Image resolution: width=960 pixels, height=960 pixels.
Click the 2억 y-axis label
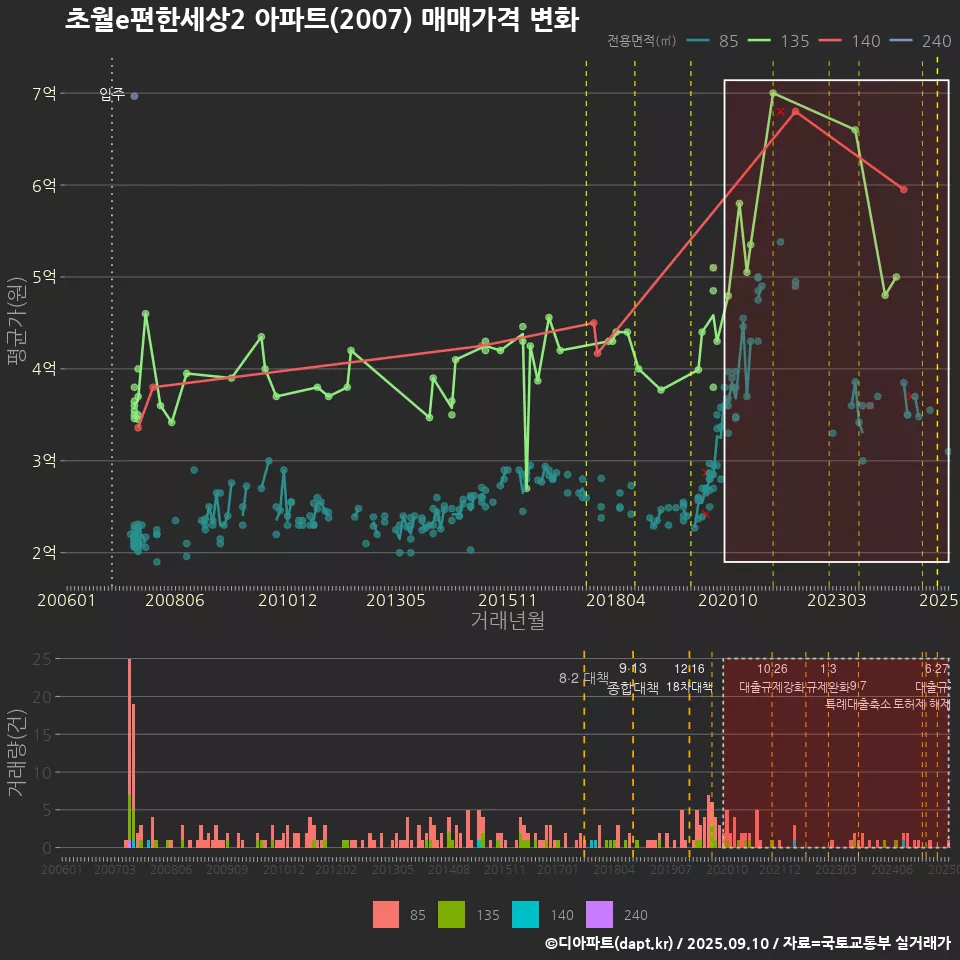click(x=44, y=552)
